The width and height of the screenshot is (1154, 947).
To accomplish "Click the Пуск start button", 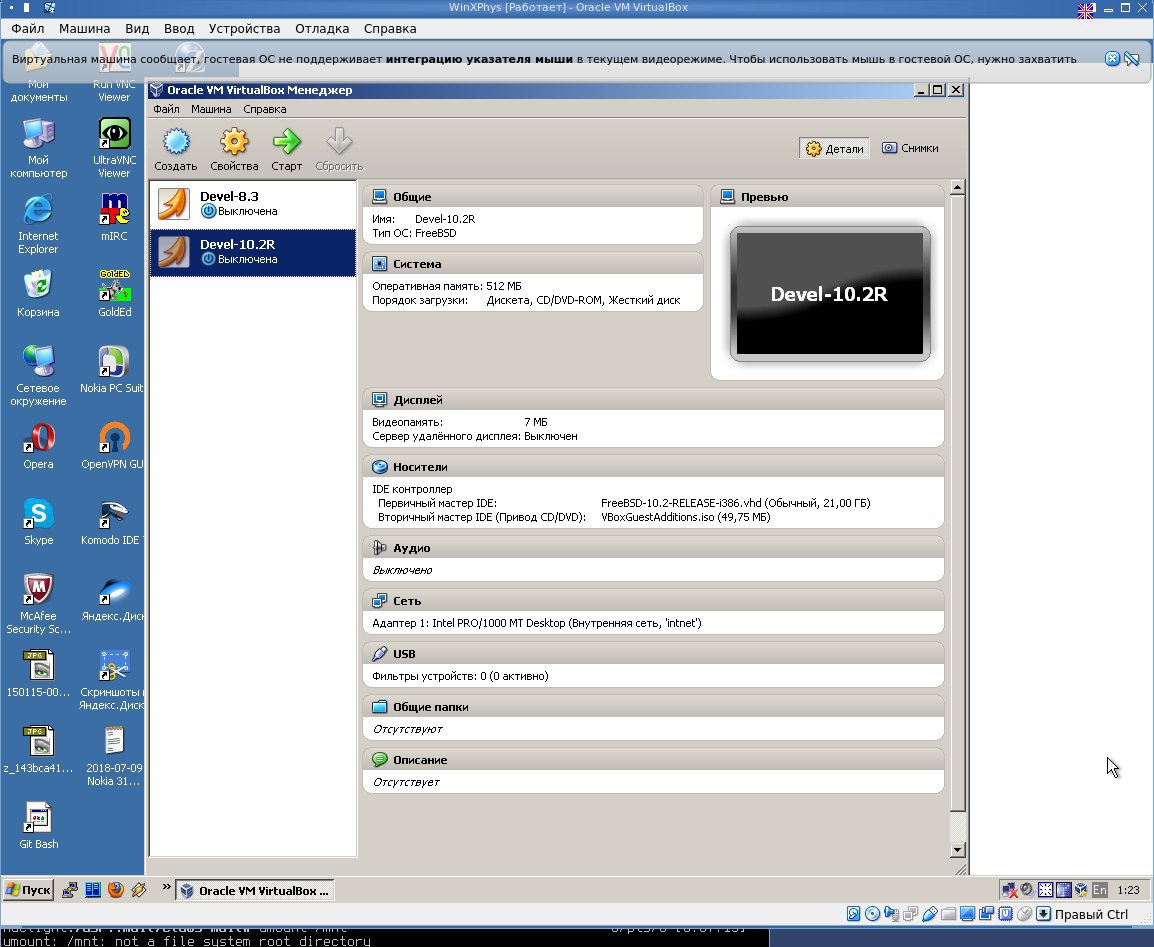I will [x=29, y=890].
